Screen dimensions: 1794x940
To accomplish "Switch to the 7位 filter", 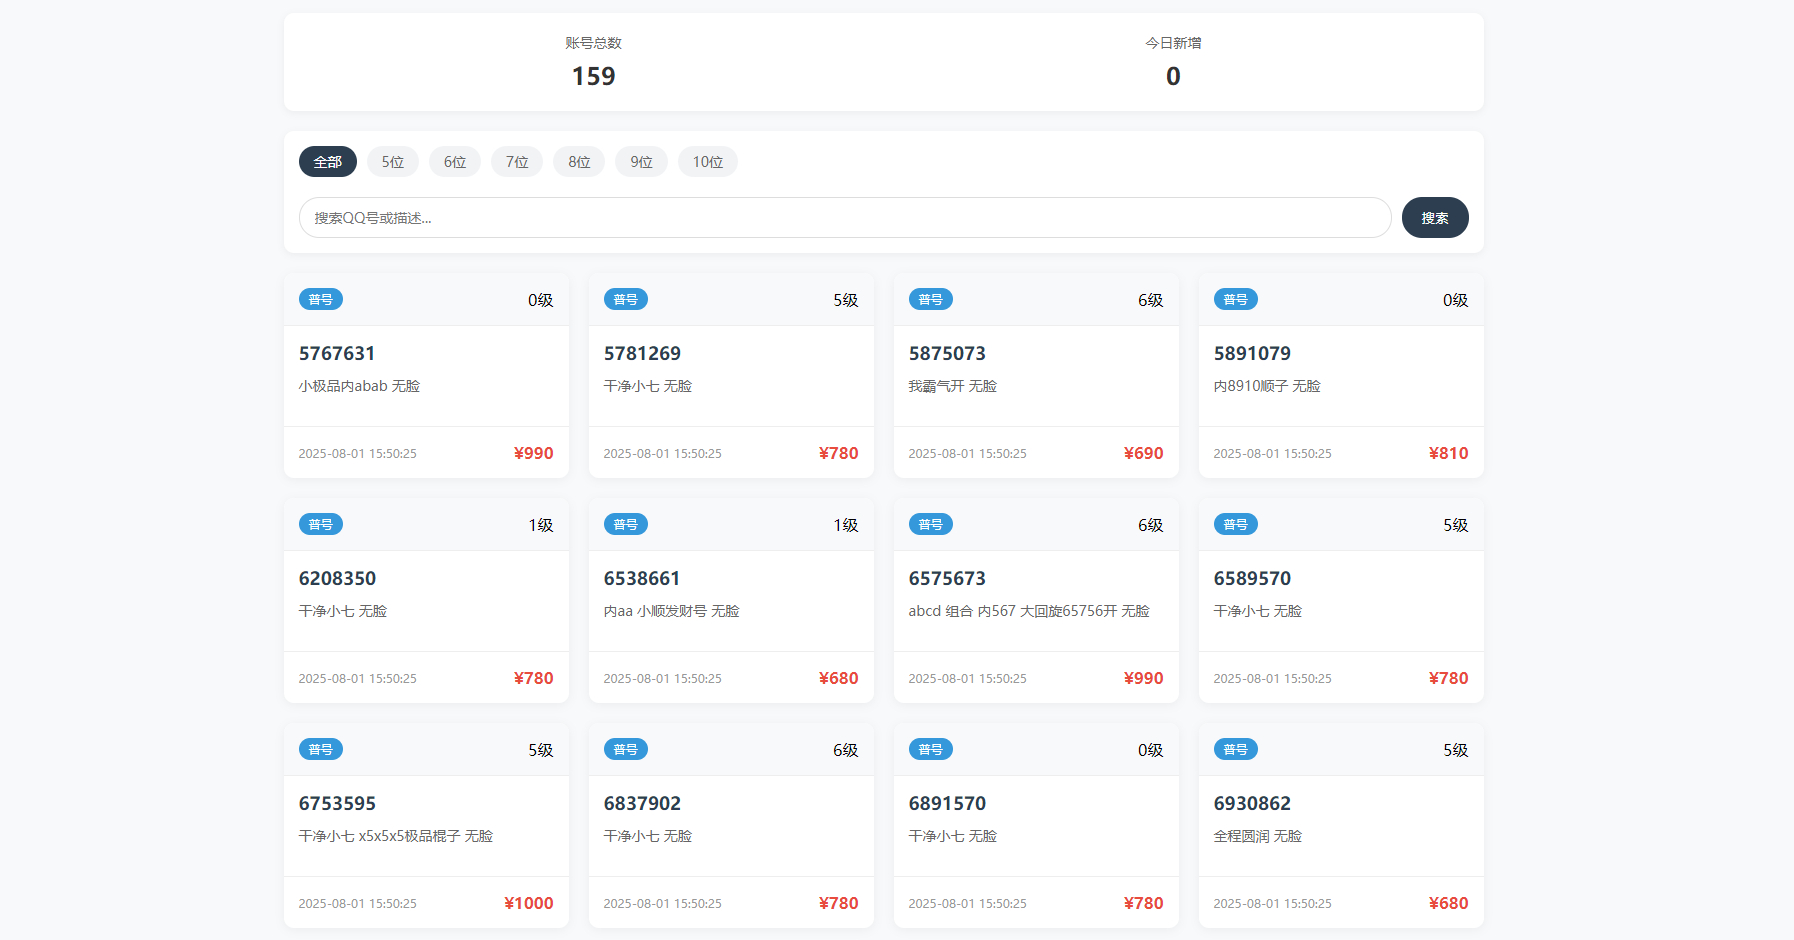I will point(516,162).
